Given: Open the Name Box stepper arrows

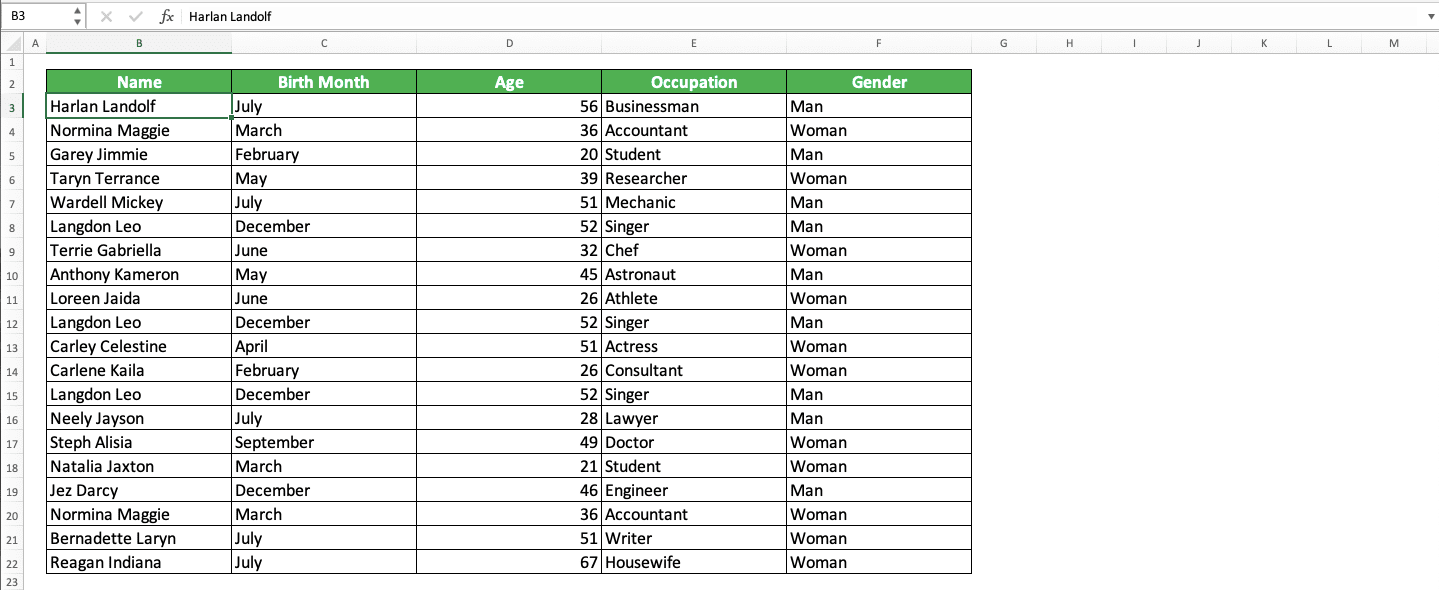Looking at the screenshot, I should (78, 17).
